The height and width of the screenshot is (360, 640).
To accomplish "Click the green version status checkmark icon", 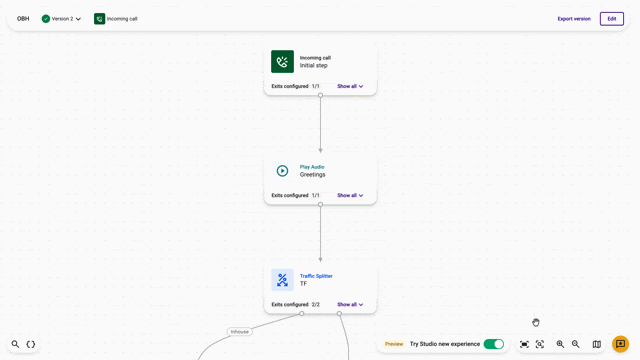I will (x=46, y=19).
